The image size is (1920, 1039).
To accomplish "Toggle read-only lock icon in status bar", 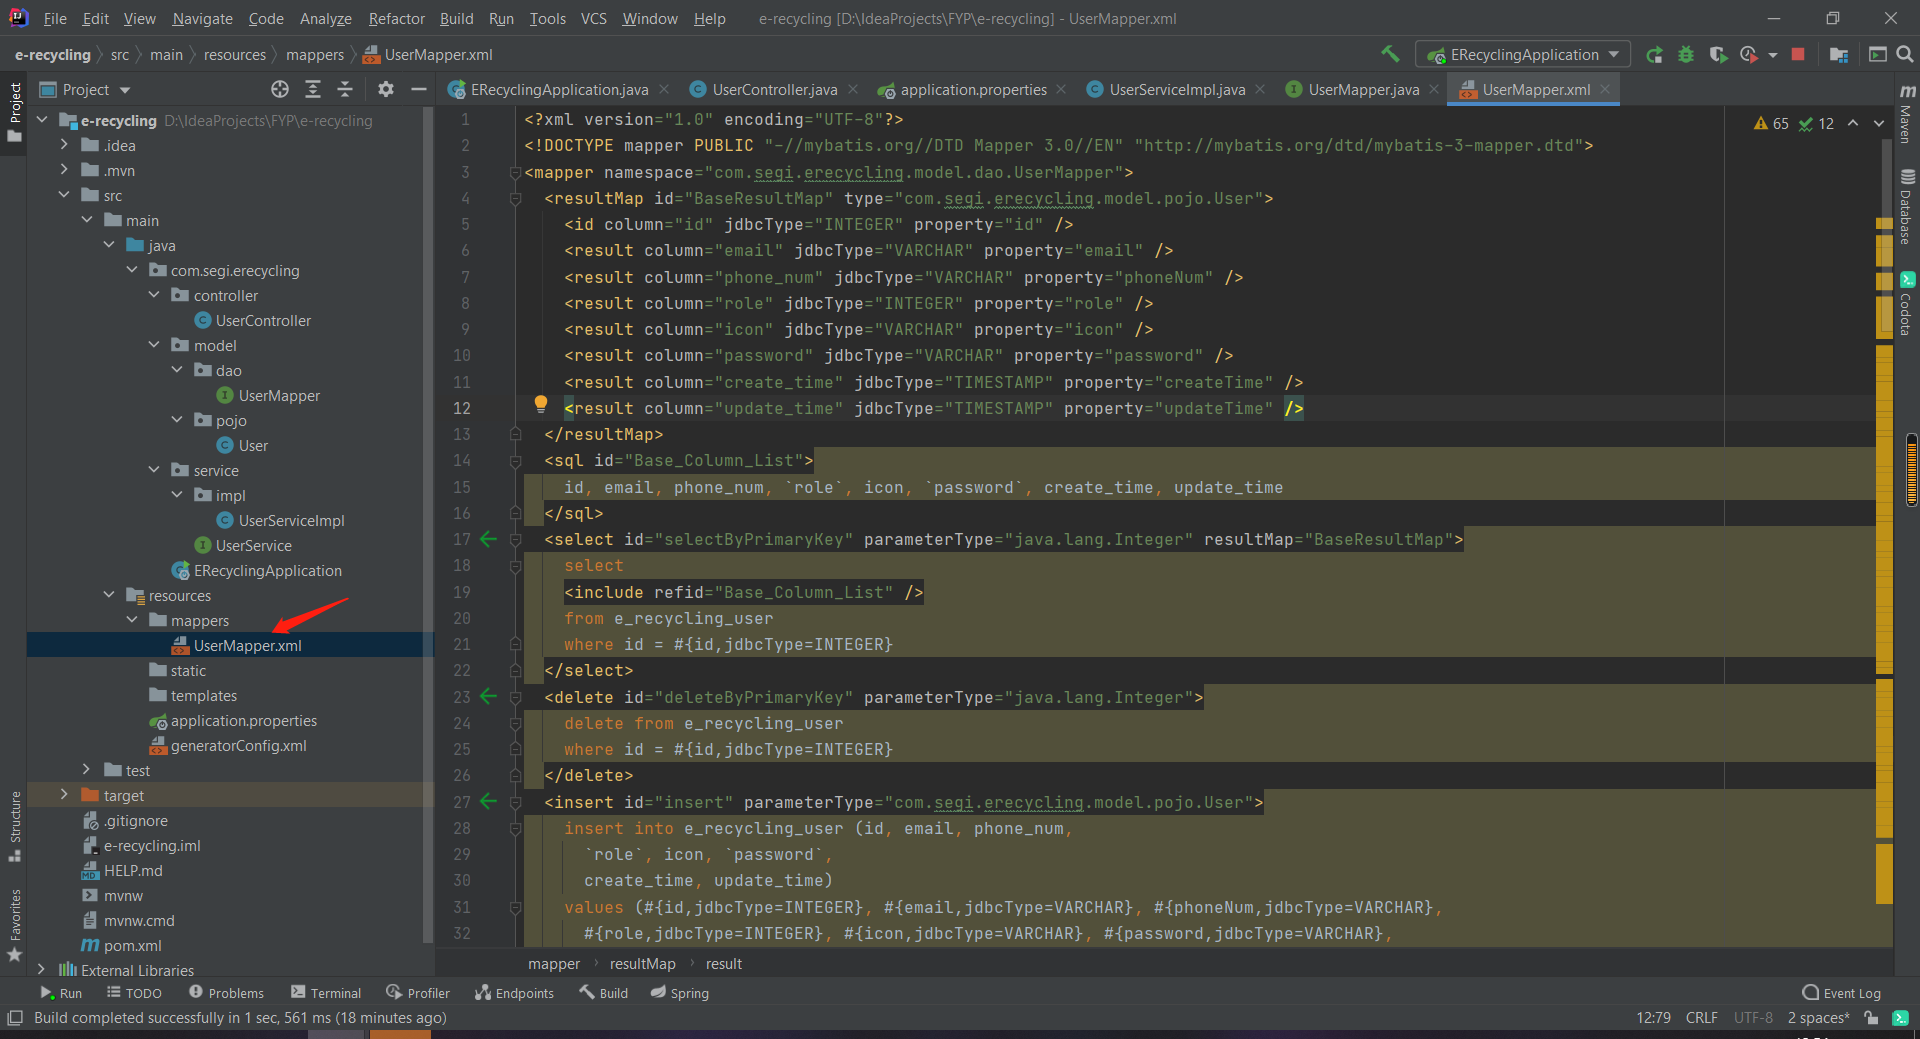I will [x=1871, y=1018].
